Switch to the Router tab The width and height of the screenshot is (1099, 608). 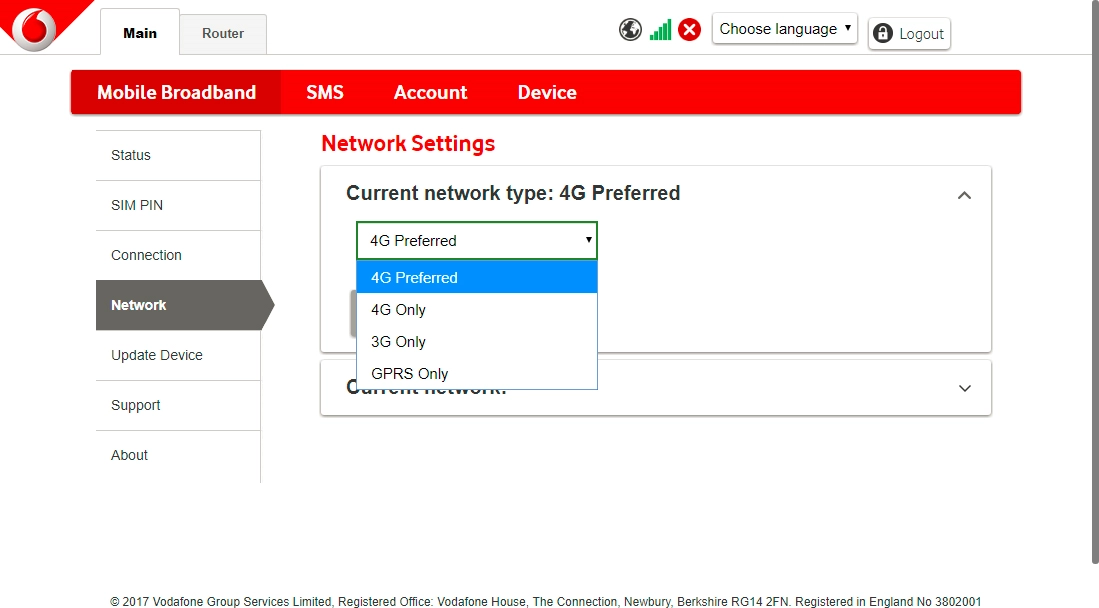coord(223,33)
